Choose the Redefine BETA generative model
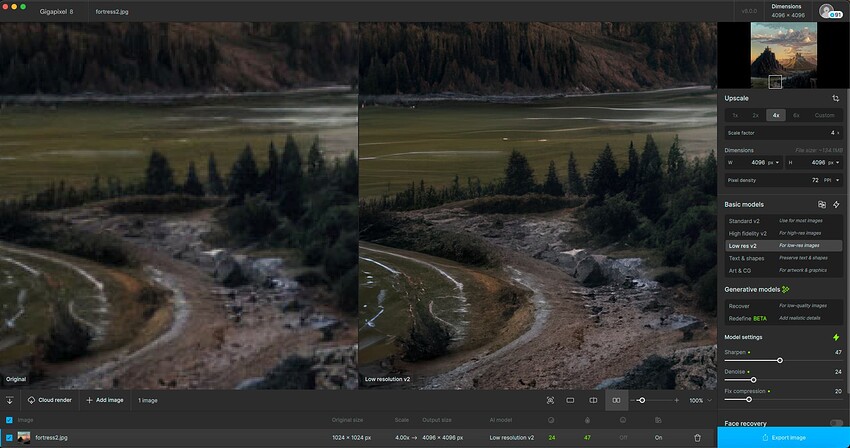This screenshot has width=850, height=448. click(783, 318)
